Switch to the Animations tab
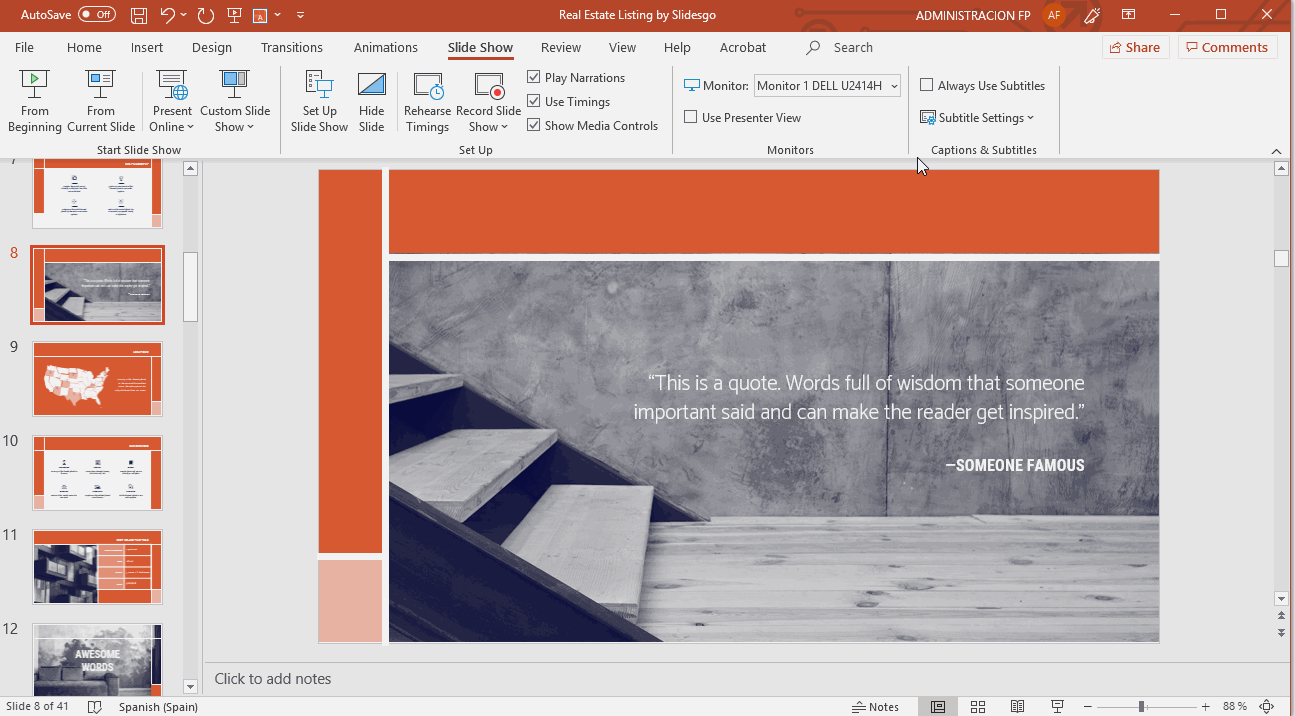Image resolution: width=1295 pixels, height=716 pixels. point(385,47)
